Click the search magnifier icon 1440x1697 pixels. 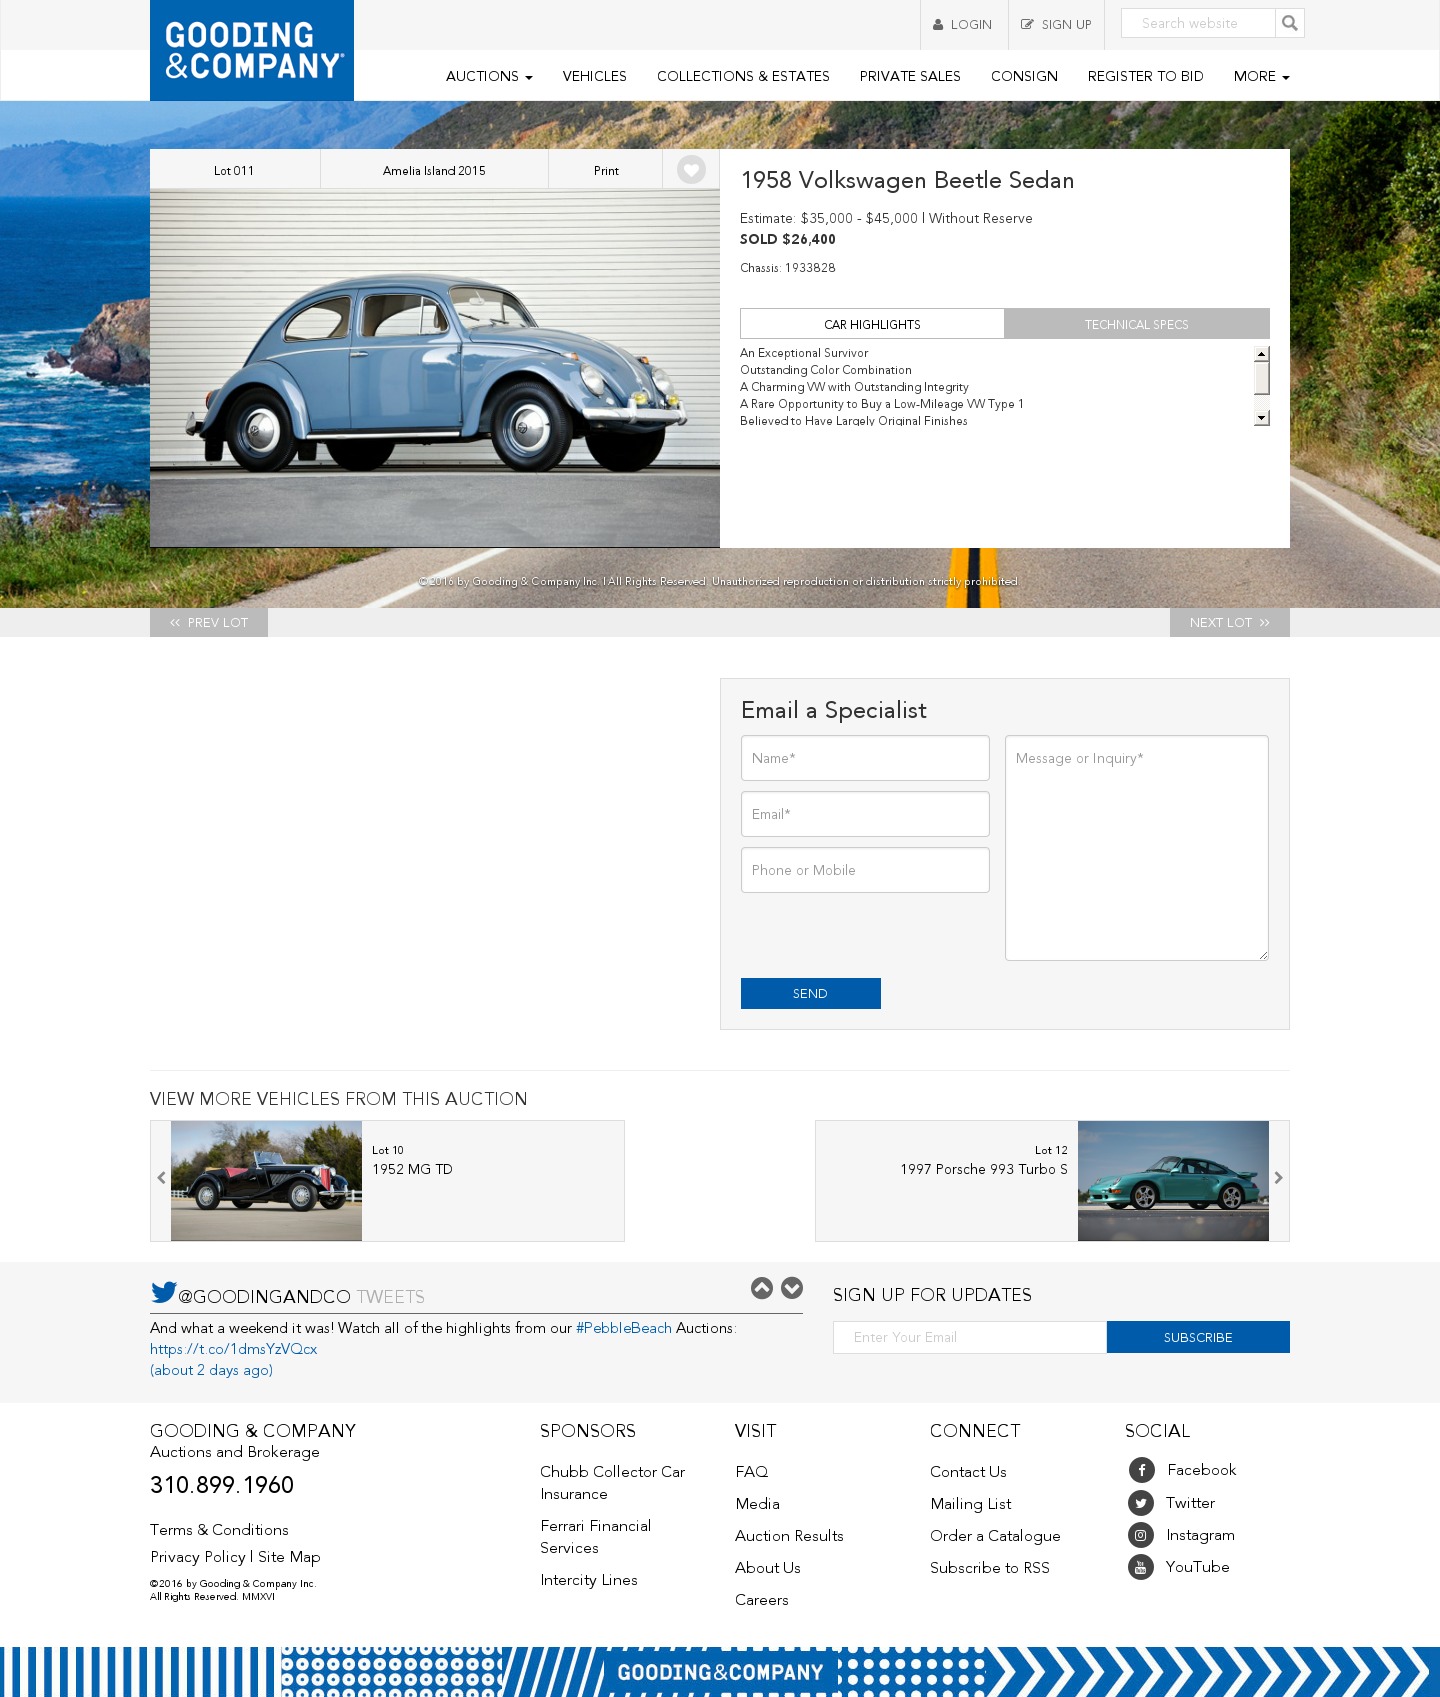tap(1290, 23)
